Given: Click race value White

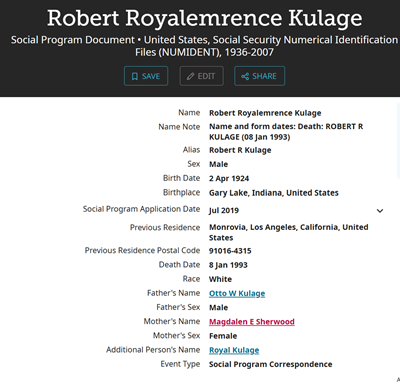Looking at the screenshot, I should click(x=220, y=279).
